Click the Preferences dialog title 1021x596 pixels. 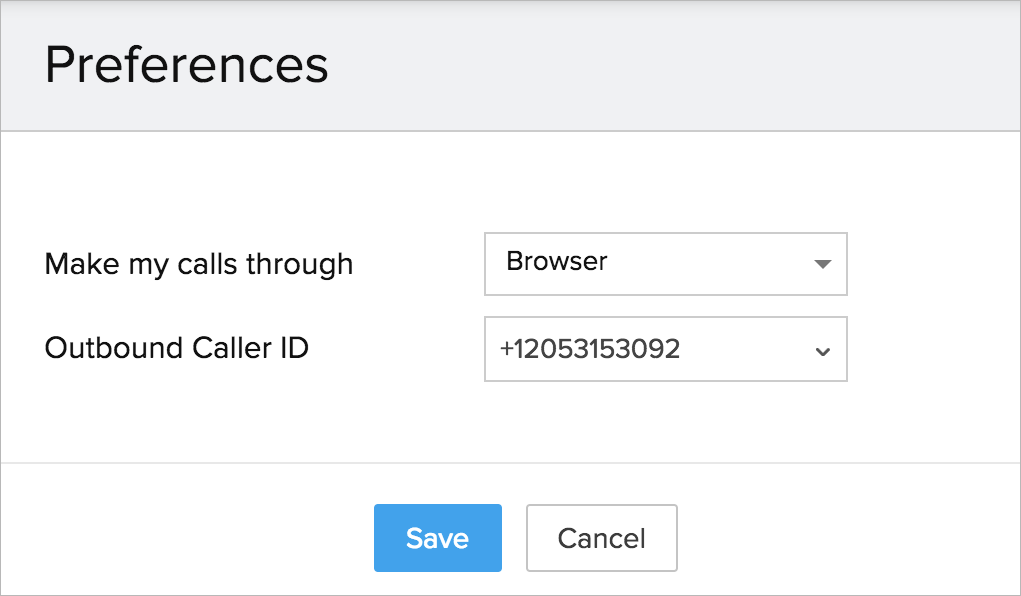[187, 65]
